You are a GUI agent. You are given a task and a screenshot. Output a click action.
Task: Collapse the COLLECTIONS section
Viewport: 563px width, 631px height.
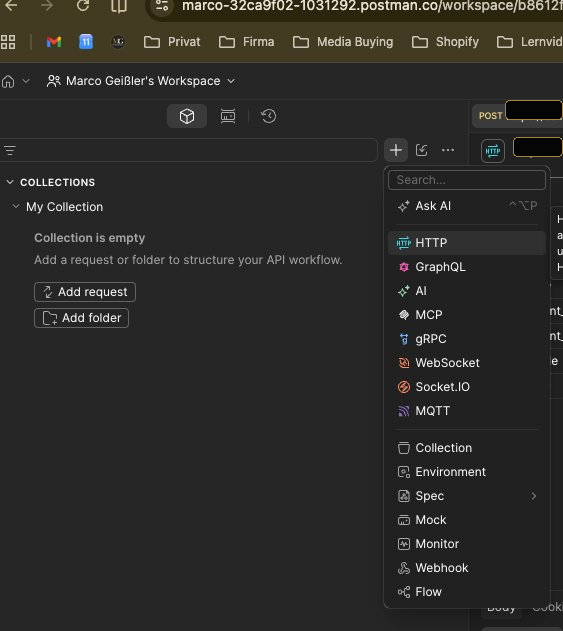click(10, 182)
